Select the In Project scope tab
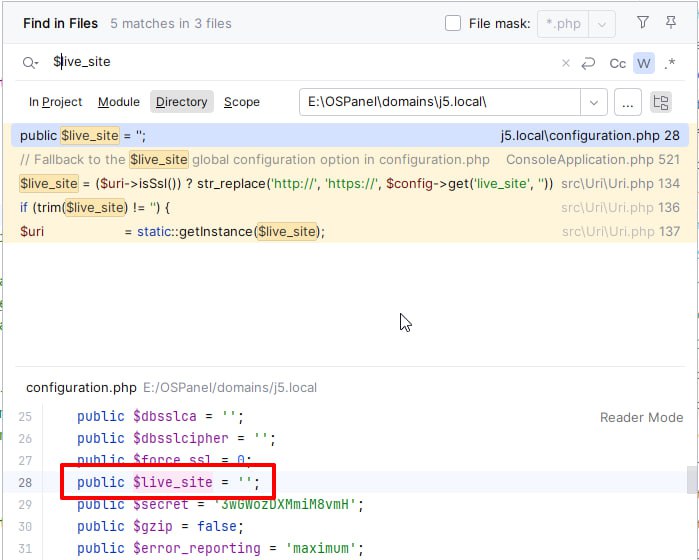This screenshot has height=560, width=699. (55, 102)
